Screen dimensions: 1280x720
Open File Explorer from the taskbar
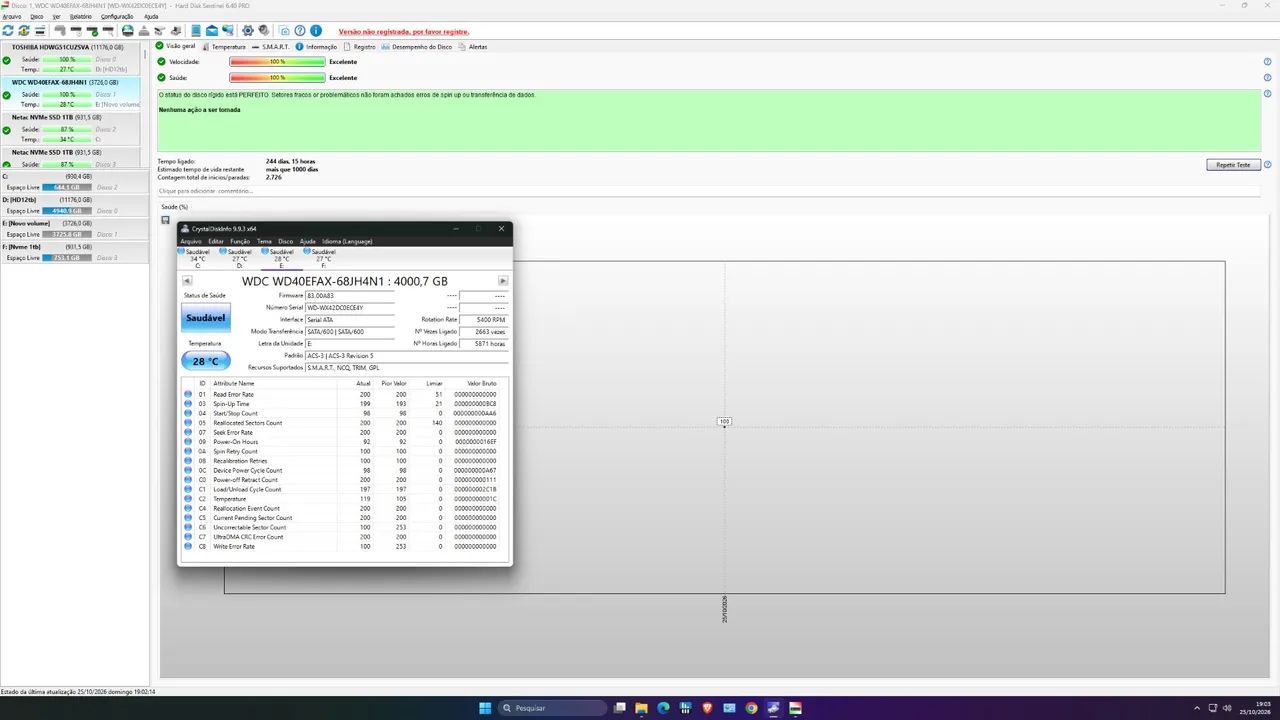coord(641,708)
